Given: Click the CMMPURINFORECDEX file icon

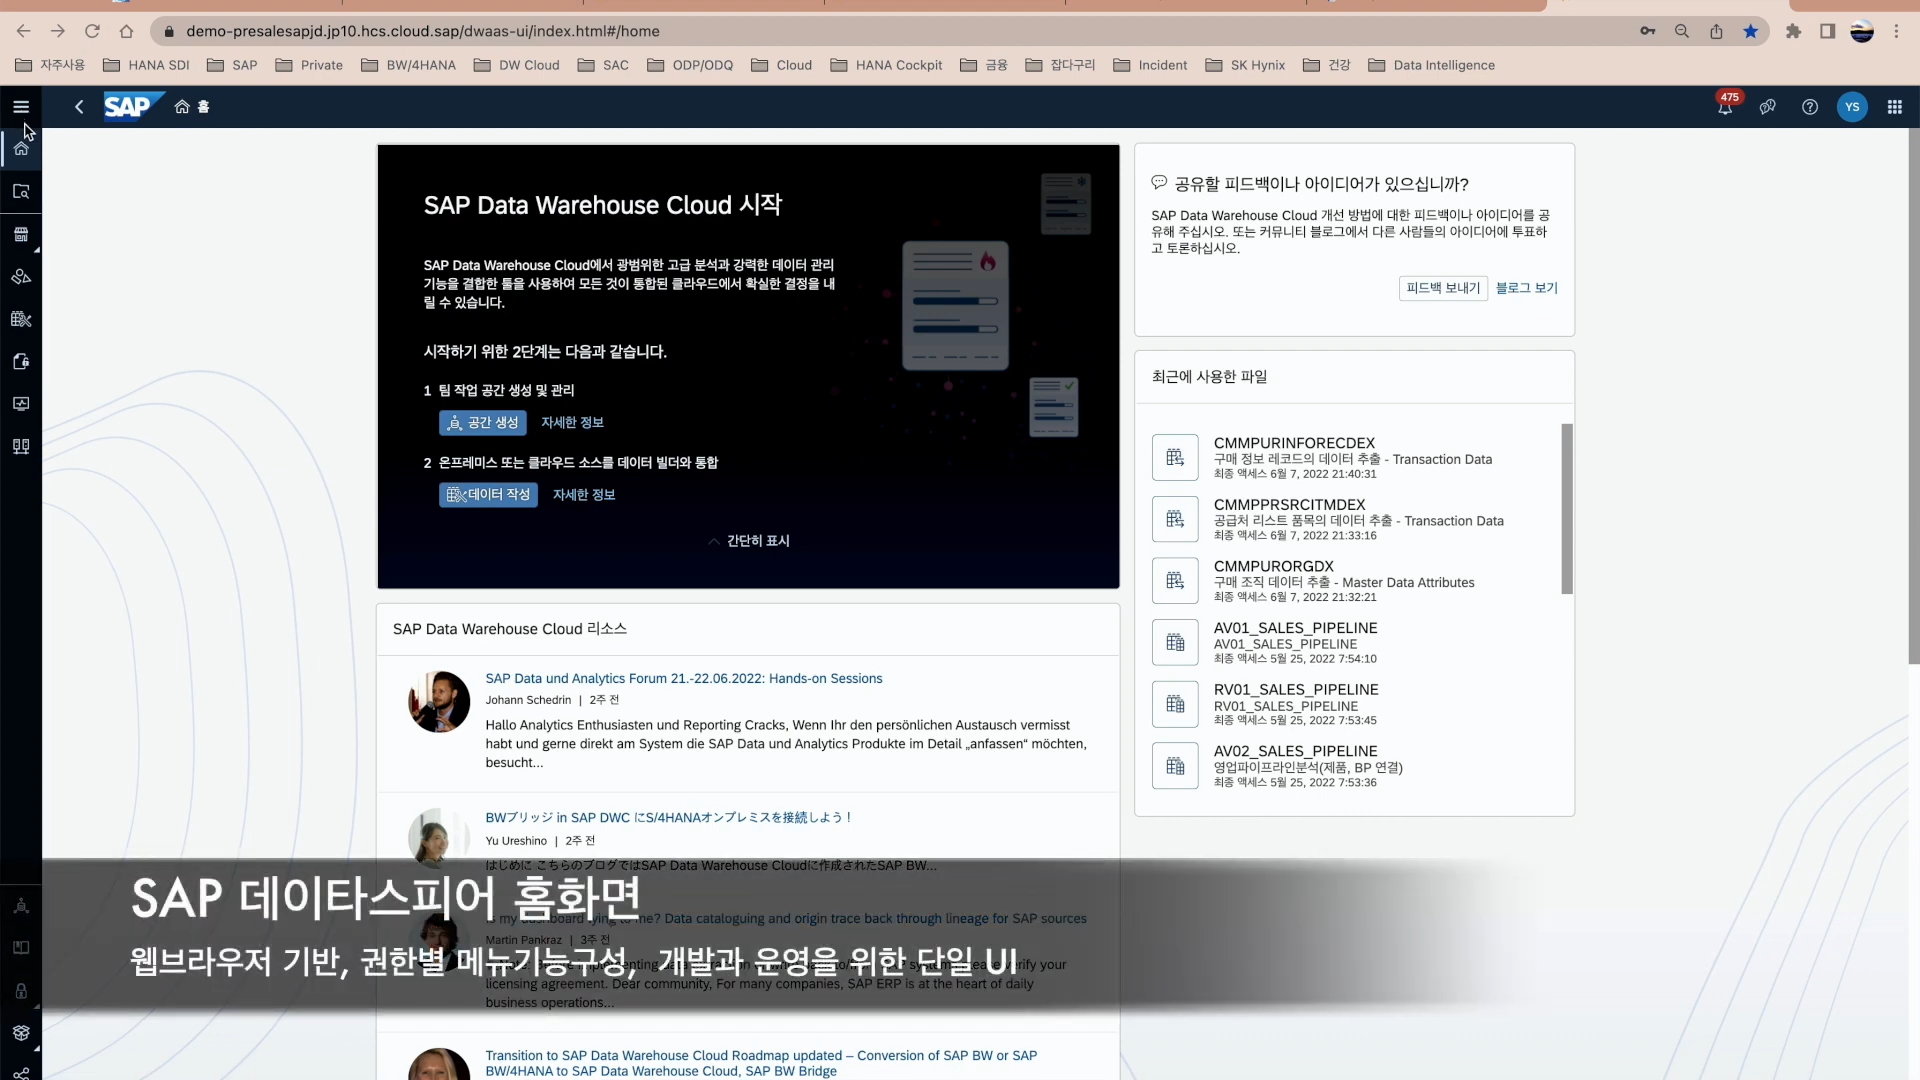Looking at the screenshot, I should tap(1175, 458).
